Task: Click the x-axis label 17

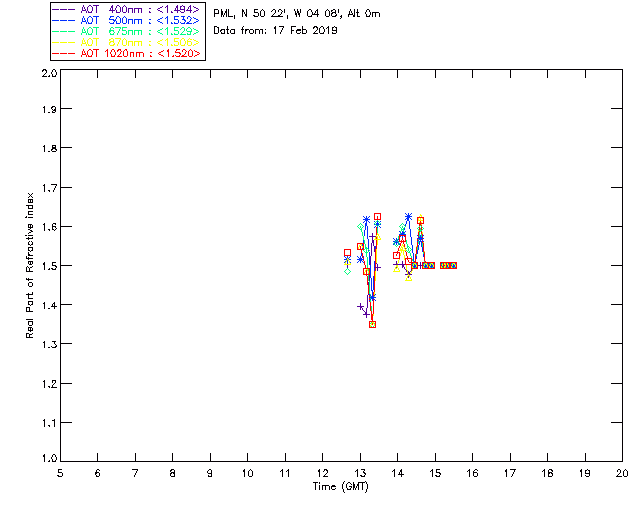Action: 510,473
